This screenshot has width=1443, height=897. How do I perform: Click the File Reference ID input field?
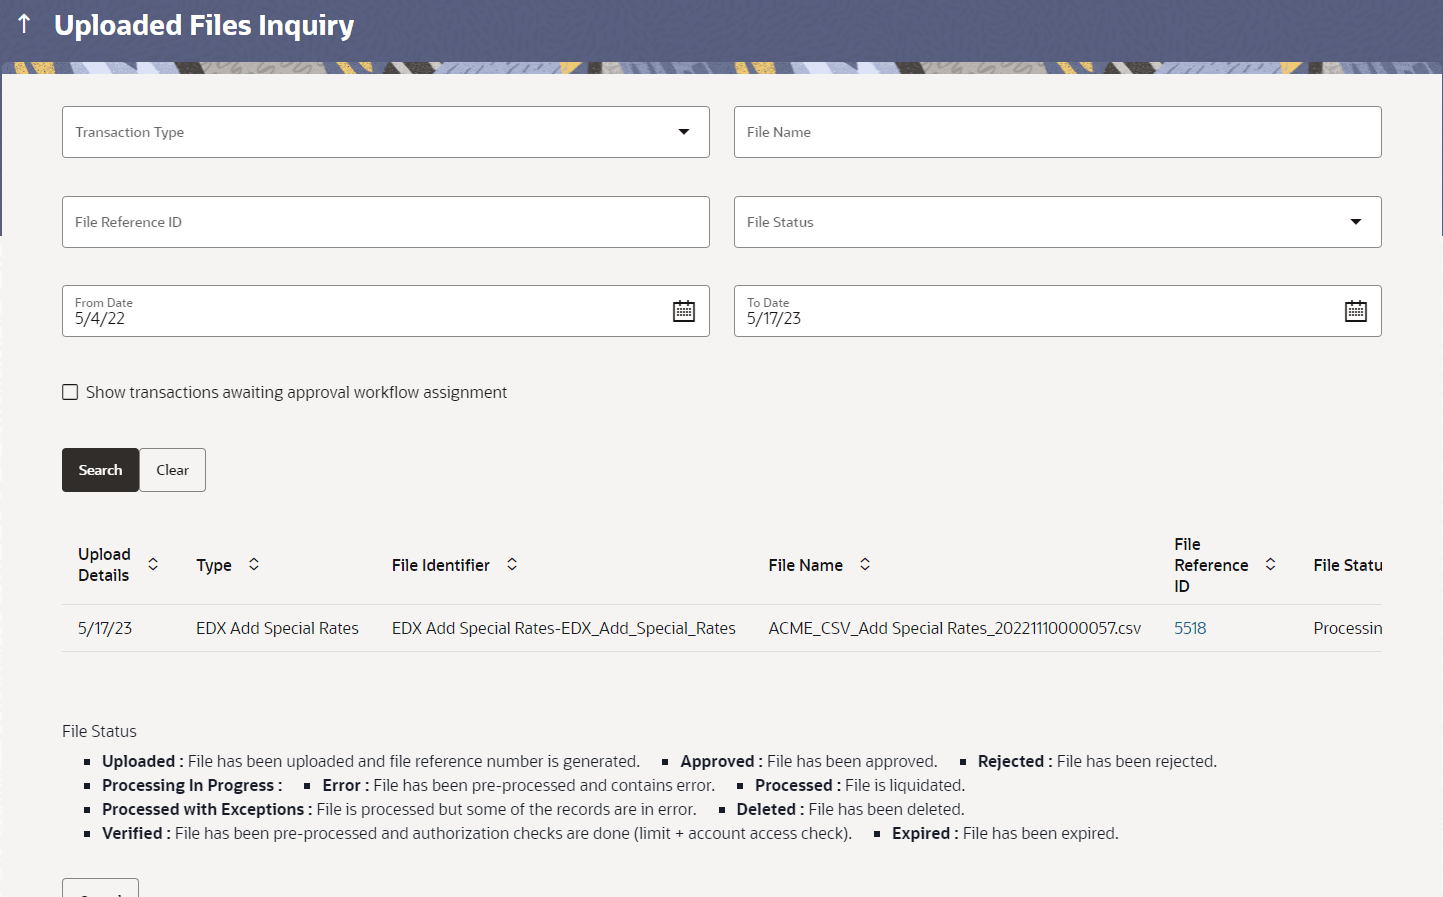coord(385,221)
